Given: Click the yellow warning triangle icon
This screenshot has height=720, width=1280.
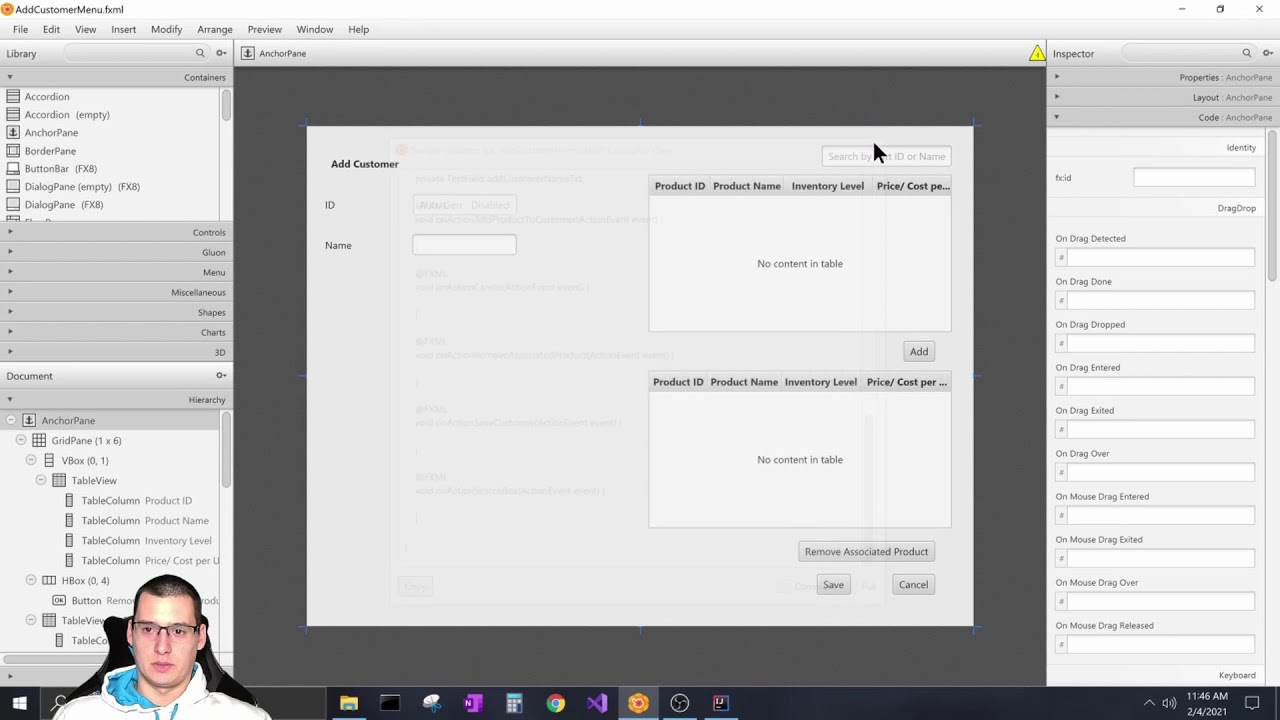Looking at the screenshot, I should [1037, 53].
